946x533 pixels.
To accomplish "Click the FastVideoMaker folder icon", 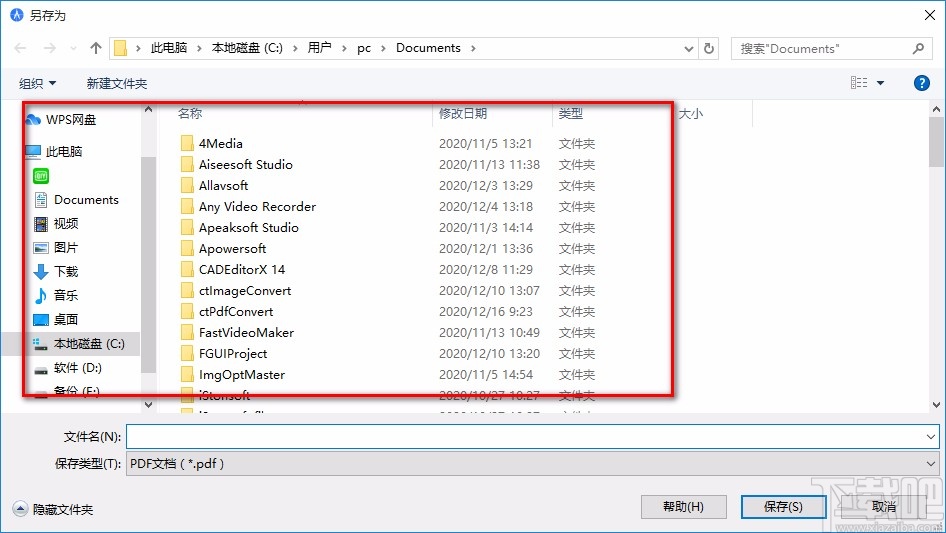I will (x=187, y=333).
